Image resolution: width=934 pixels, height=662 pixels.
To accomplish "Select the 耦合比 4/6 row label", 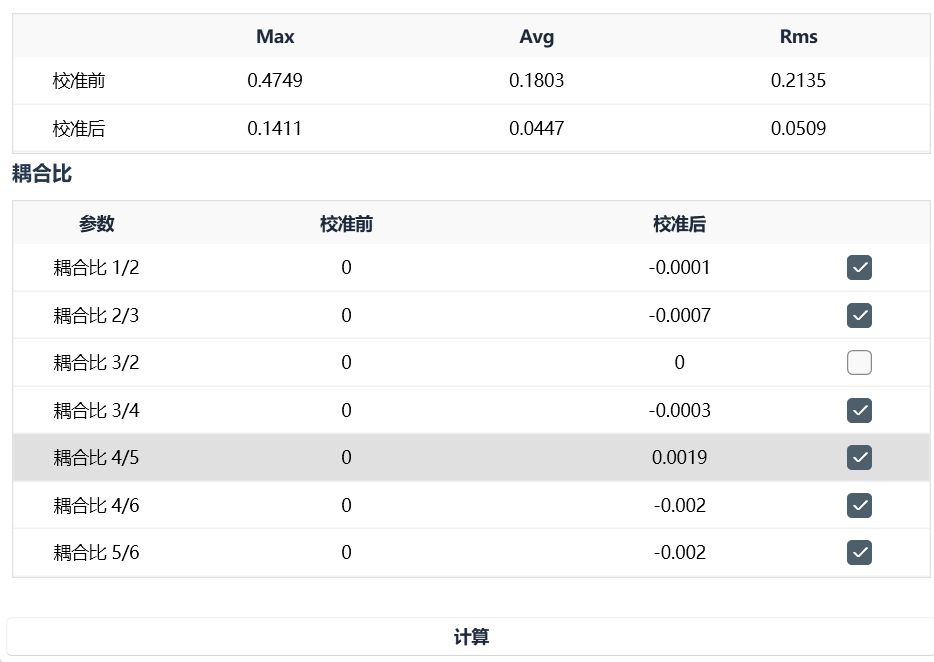I will [96, 505].
